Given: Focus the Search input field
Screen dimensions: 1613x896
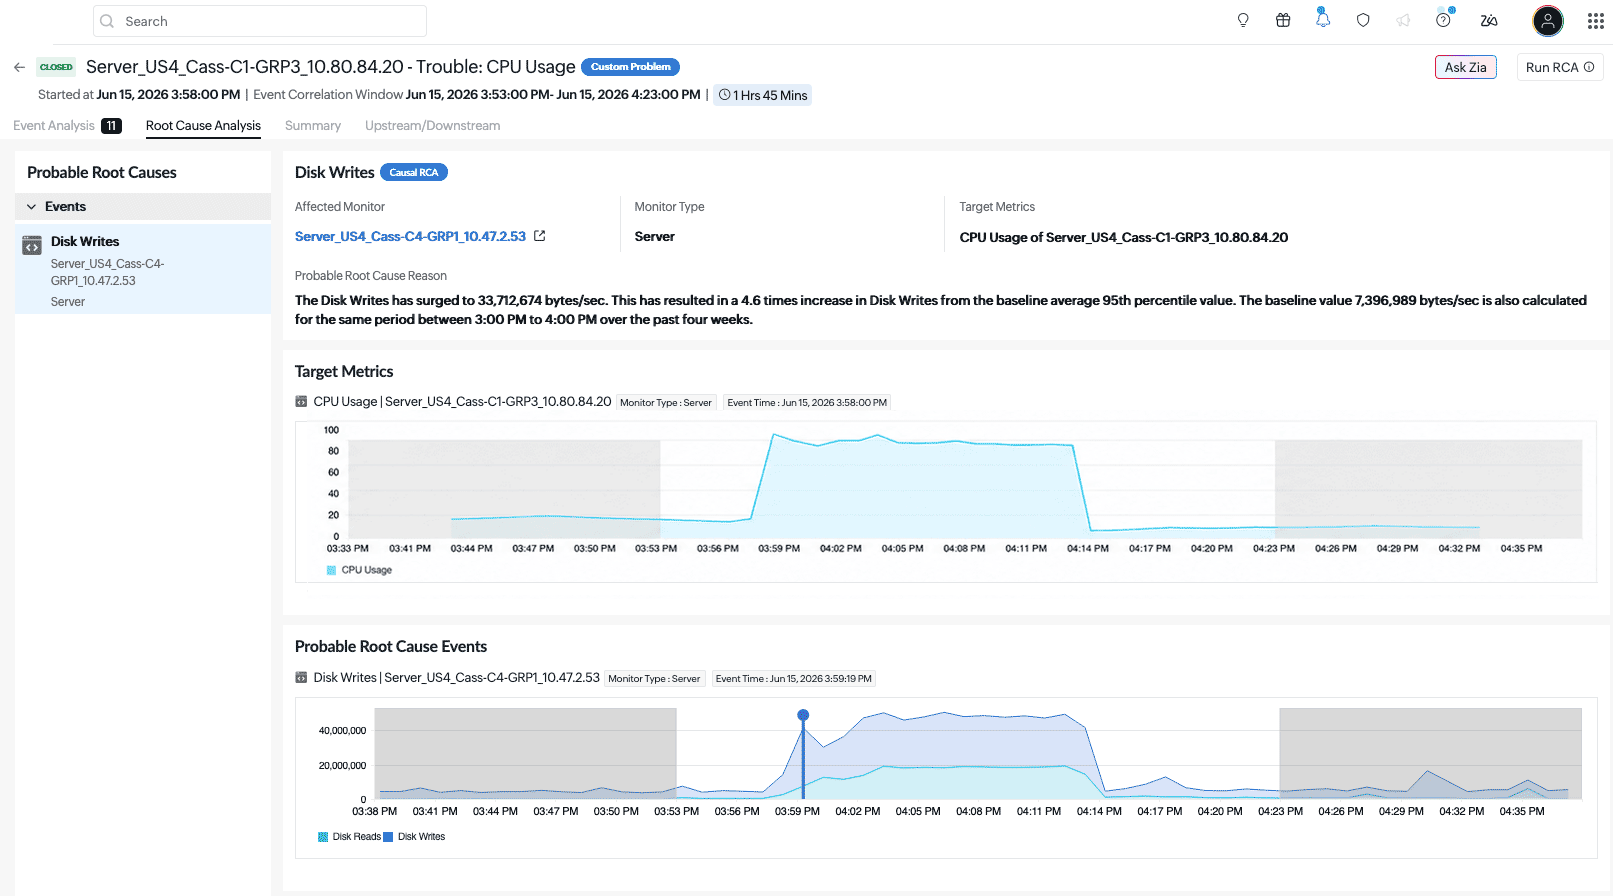Looking at the screenshot, I should coord(260,21).
